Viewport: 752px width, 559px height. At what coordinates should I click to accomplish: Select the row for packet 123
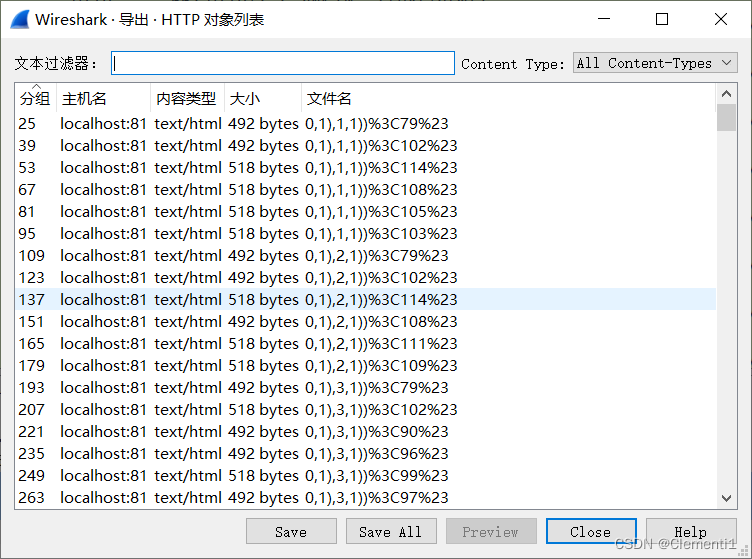[x=365, y=278]
